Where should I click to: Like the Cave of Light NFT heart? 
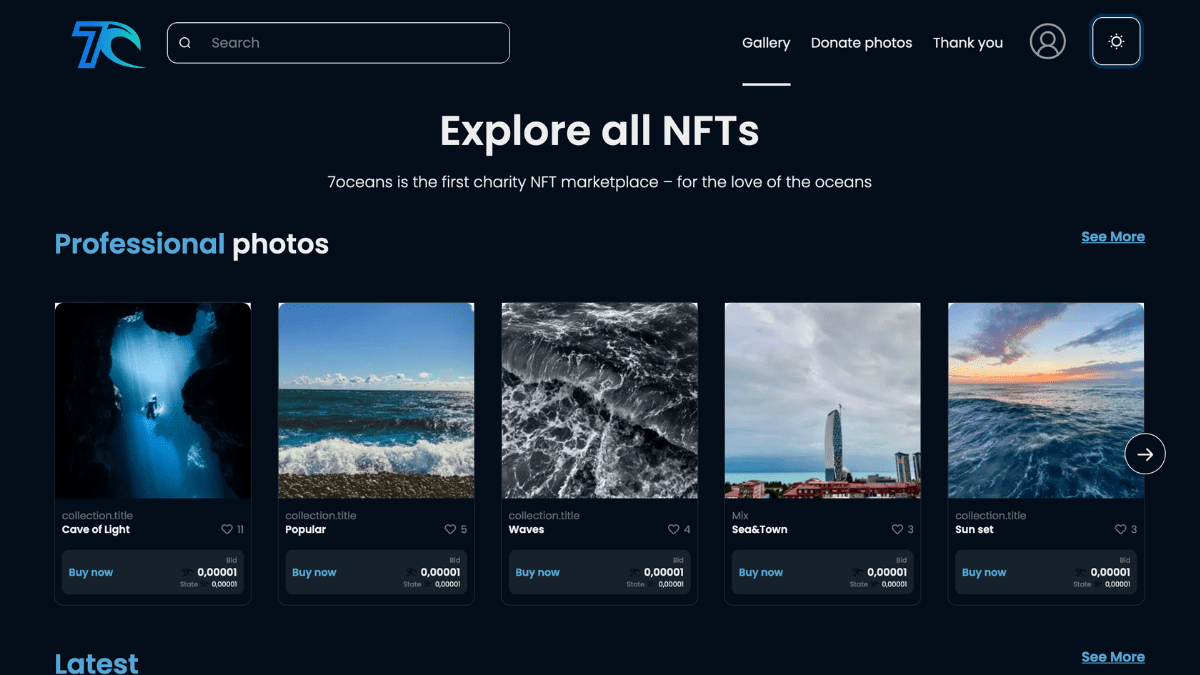227,530
